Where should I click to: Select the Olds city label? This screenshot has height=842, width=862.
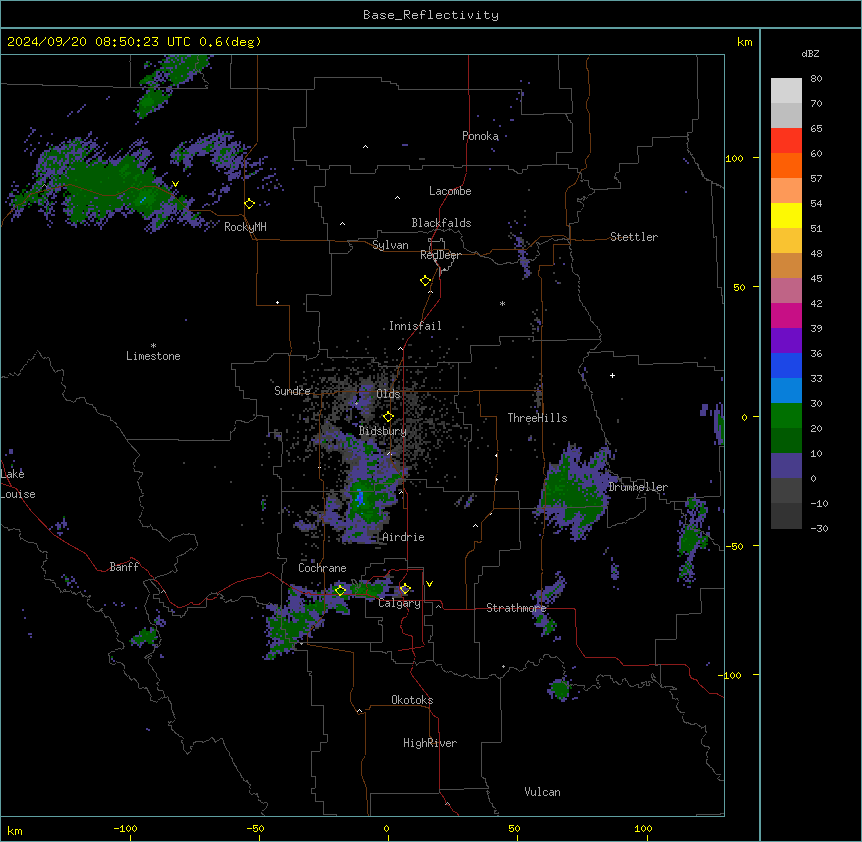pos(388,394)
